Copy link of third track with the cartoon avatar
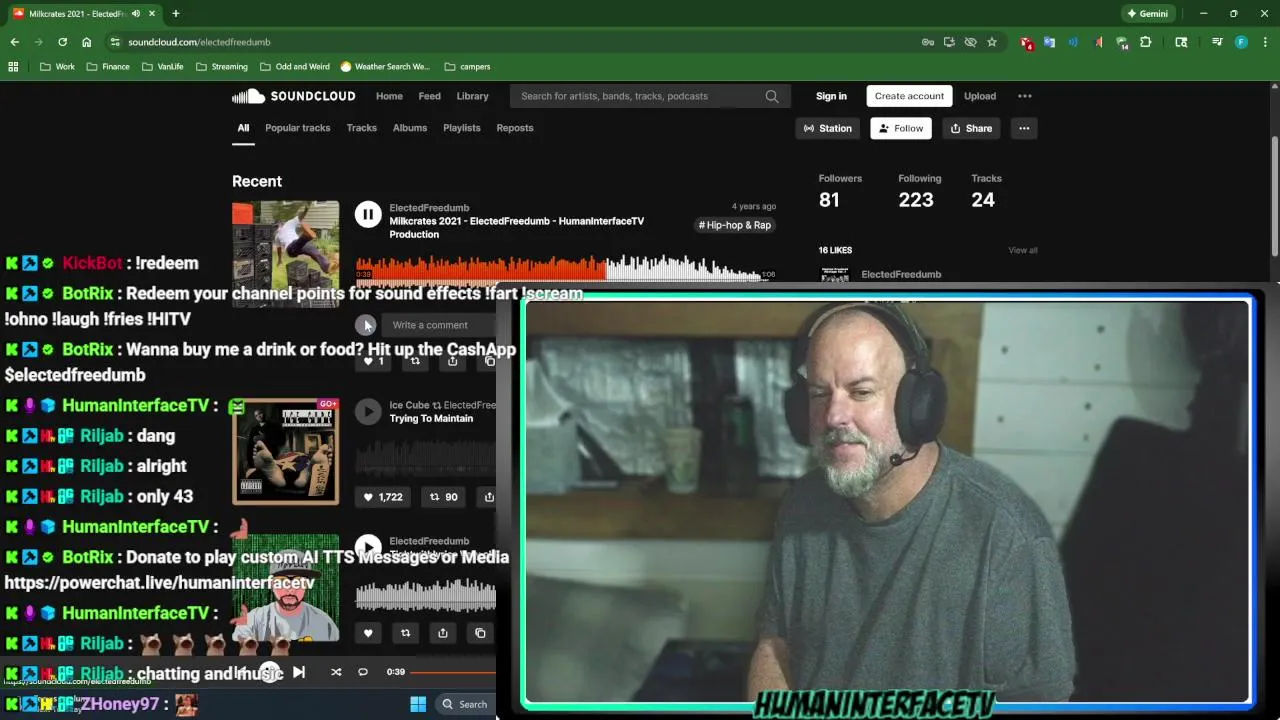1280x720 pixels. click(x=480, y=633)
